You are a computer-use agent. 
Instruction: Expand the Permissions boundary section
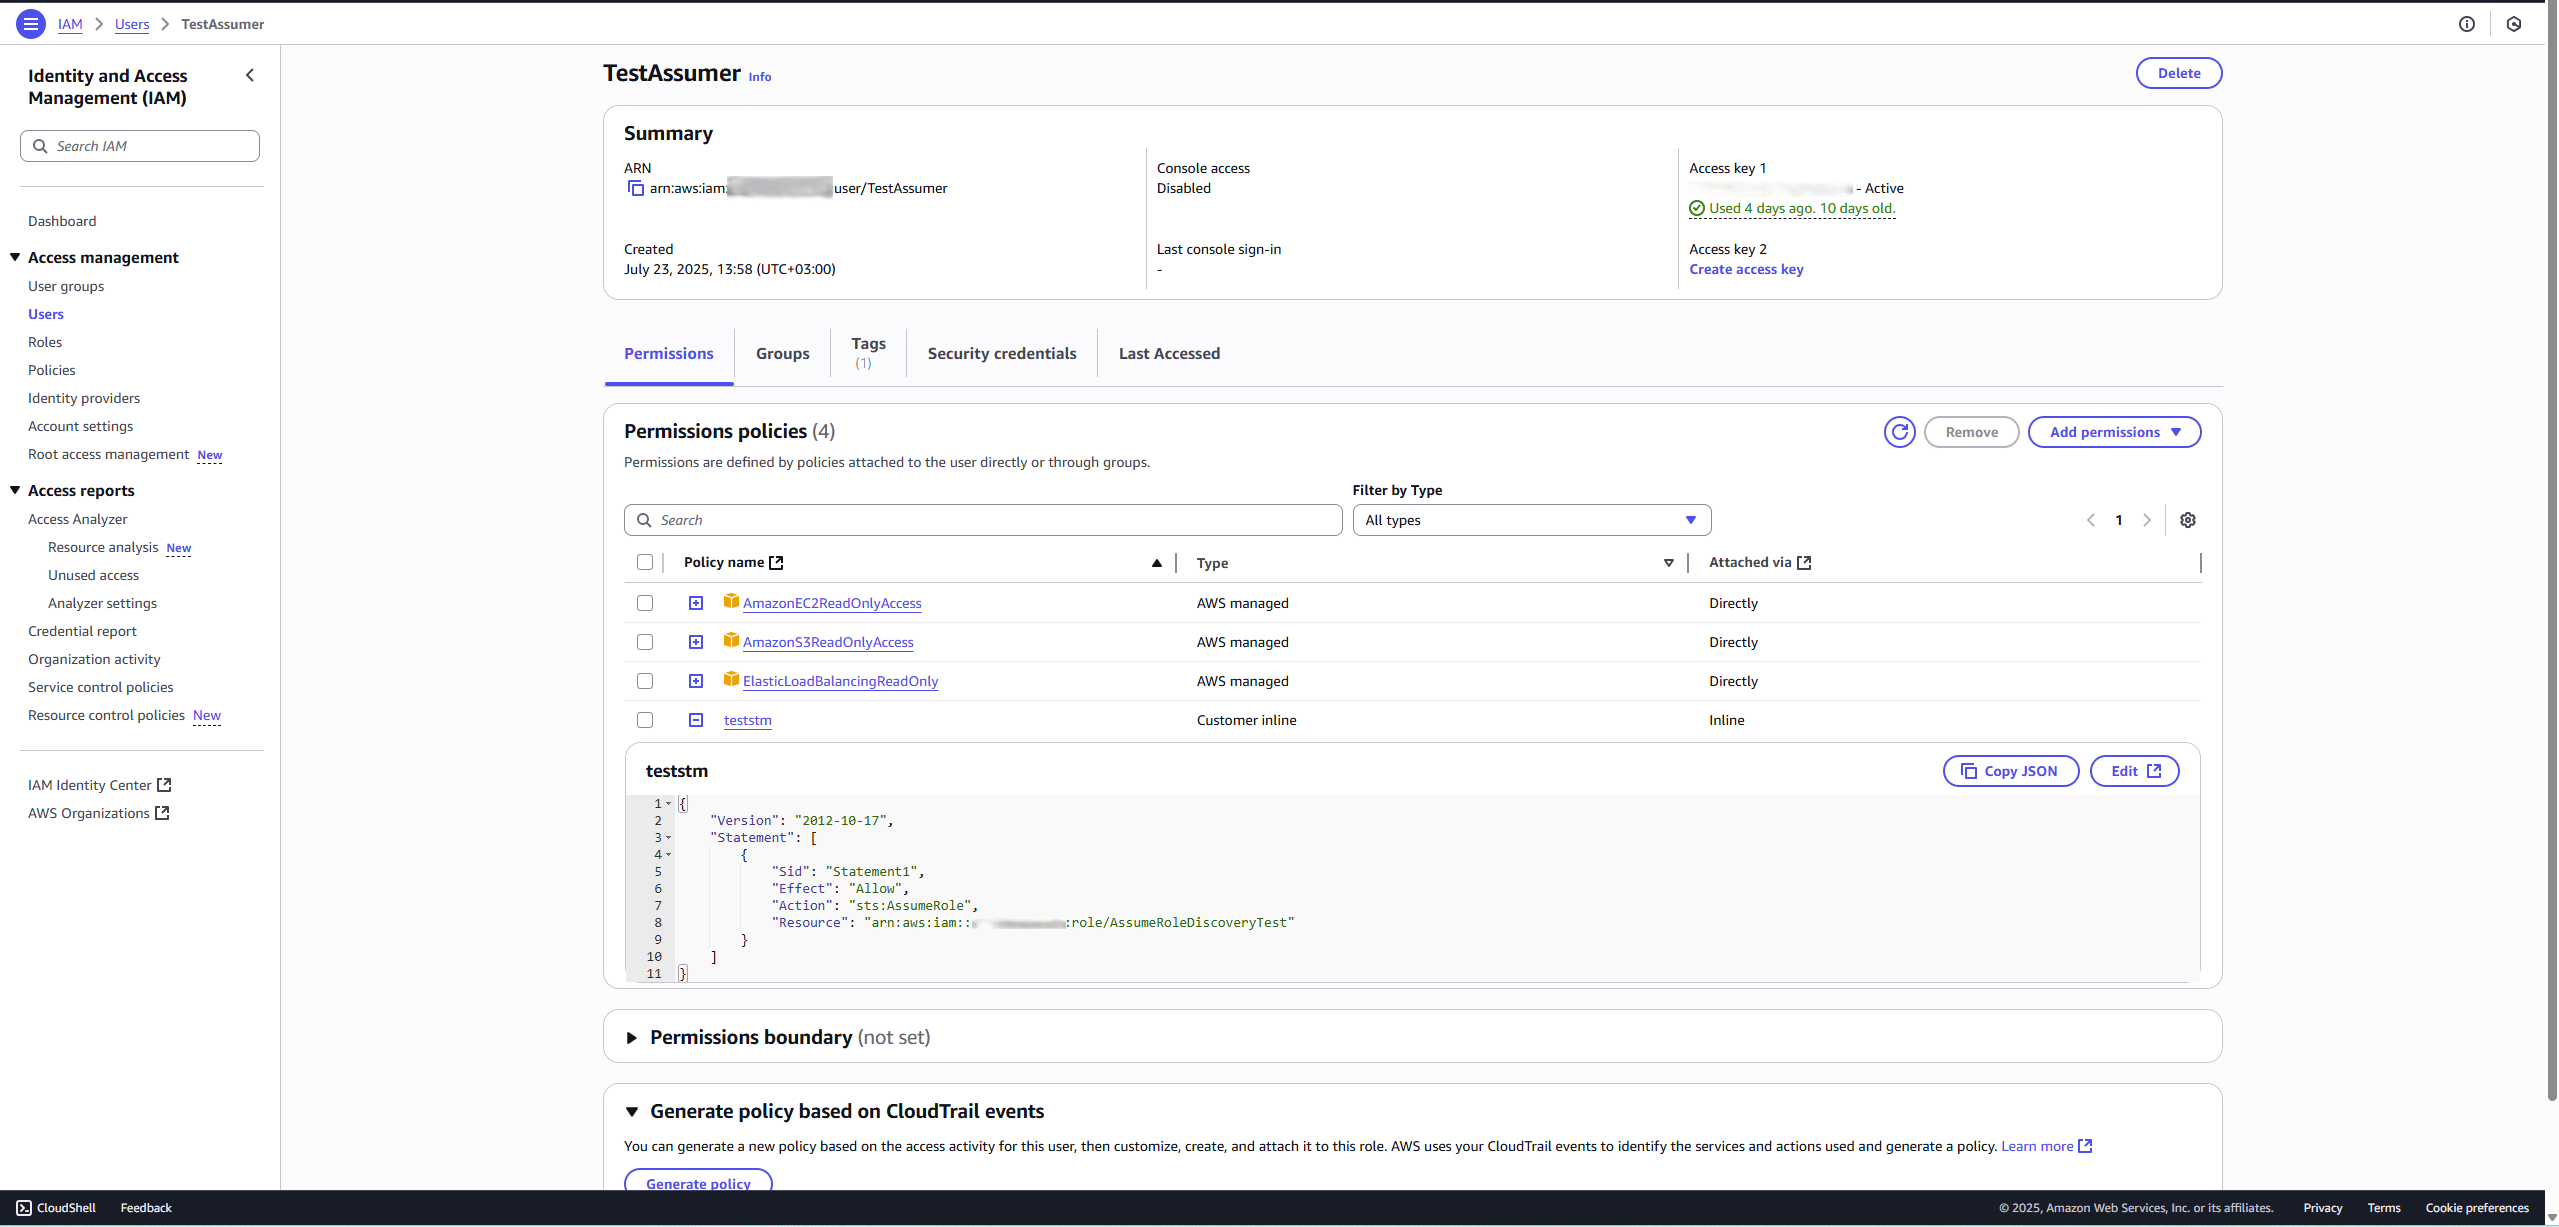tap(632, 1036)
